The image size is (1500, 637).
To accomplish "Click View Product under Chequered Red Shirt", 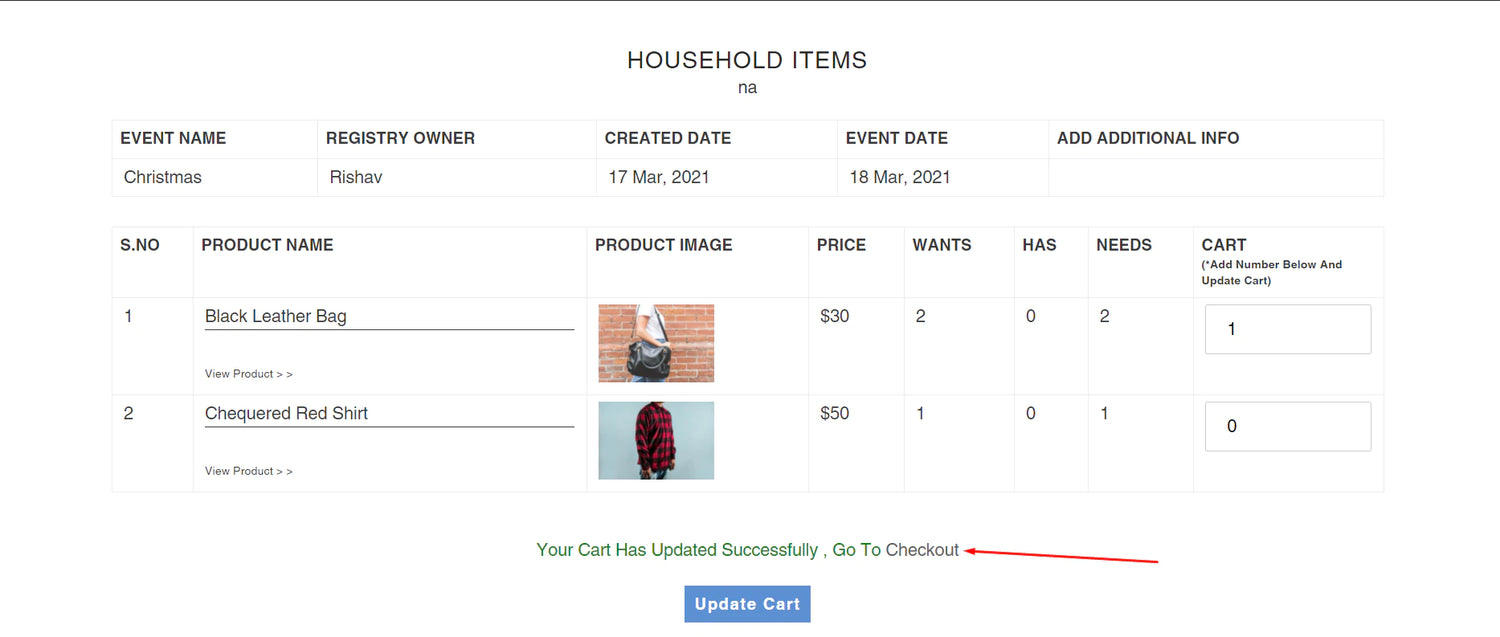I will [x=249, y=471].
